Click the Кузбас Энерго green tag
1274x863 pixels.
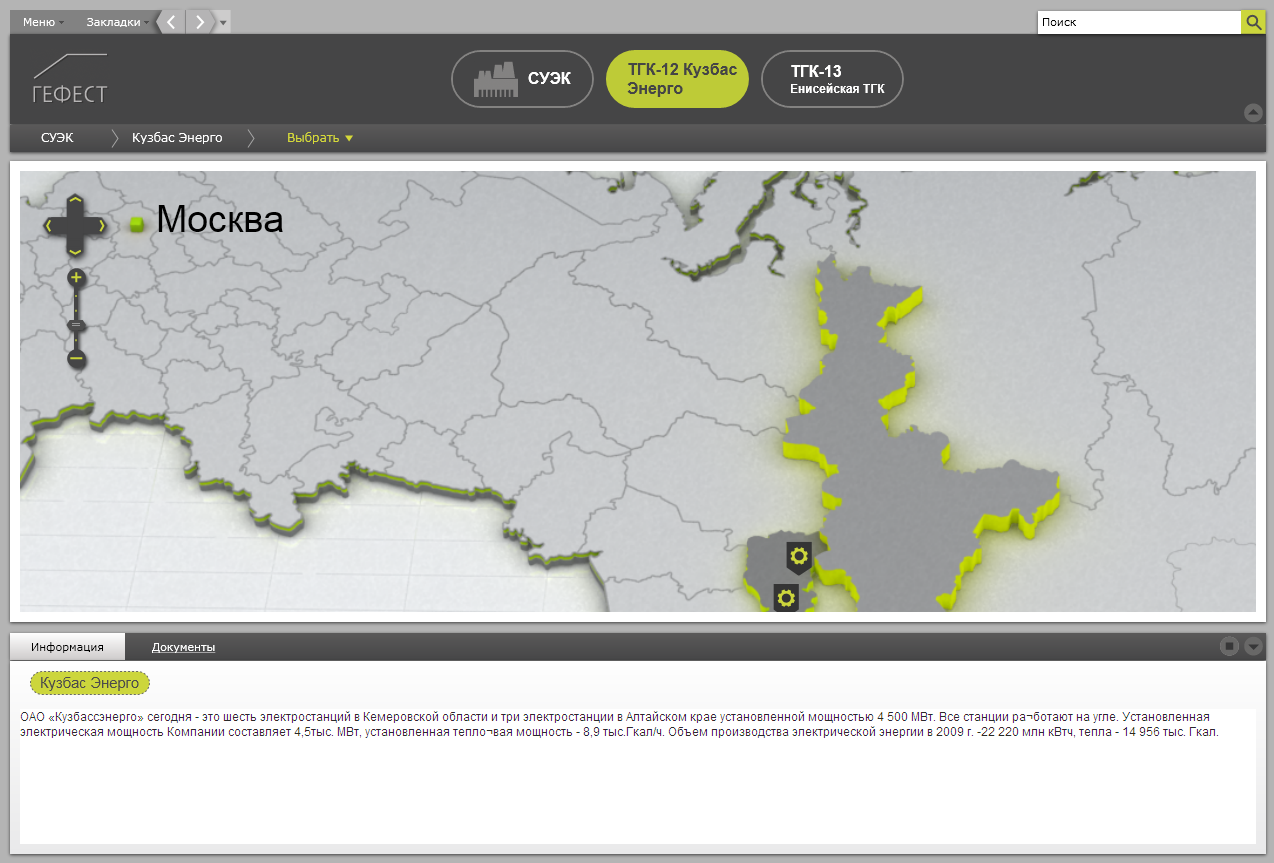90,682
